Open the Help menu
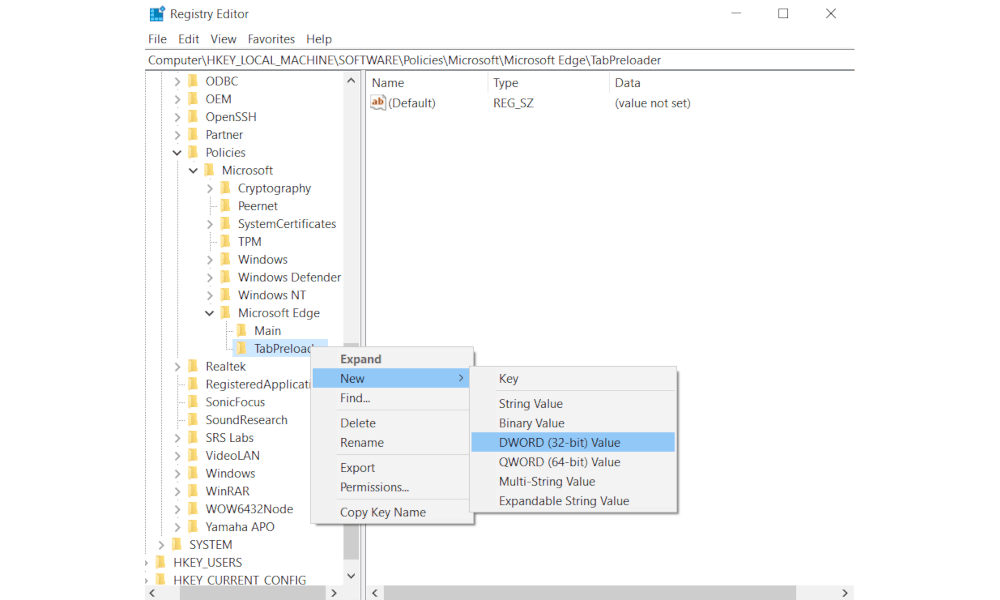 pos(319,39)
